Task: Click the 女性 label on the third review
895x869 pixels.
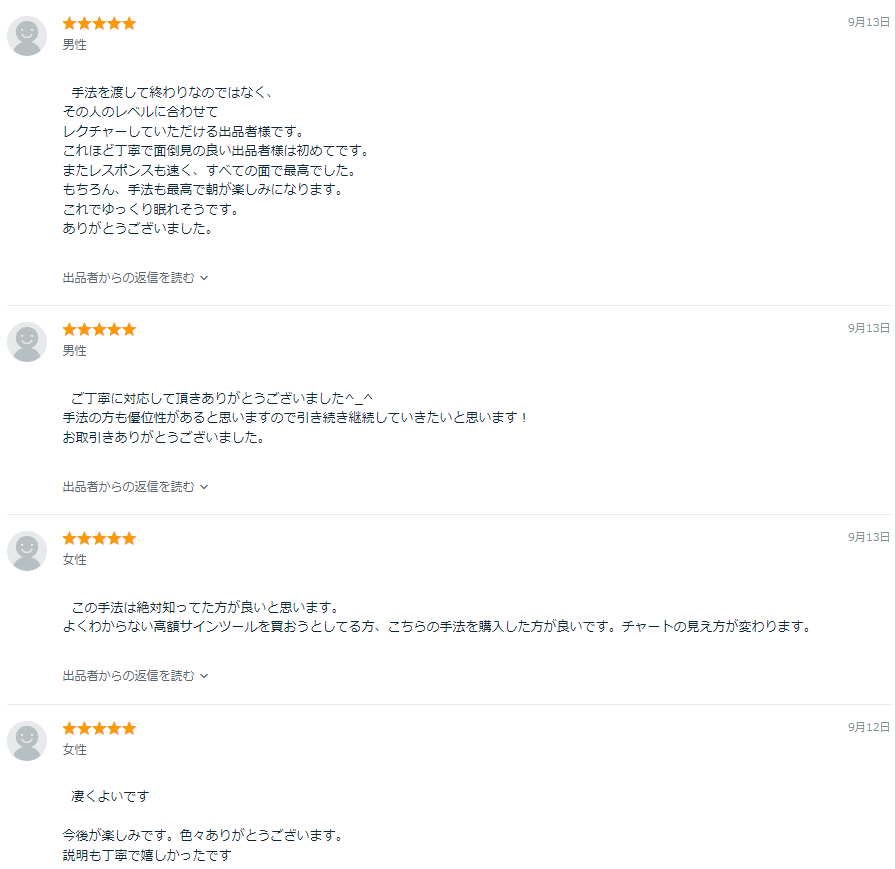Action: [74, 560]
